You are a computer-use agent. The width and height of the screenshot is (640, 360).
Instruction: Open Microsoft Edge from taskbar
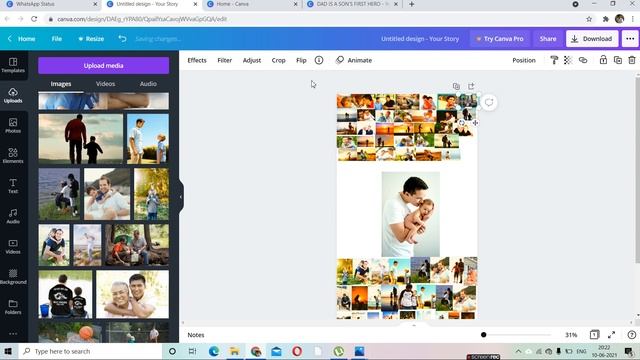click(214, 351)
